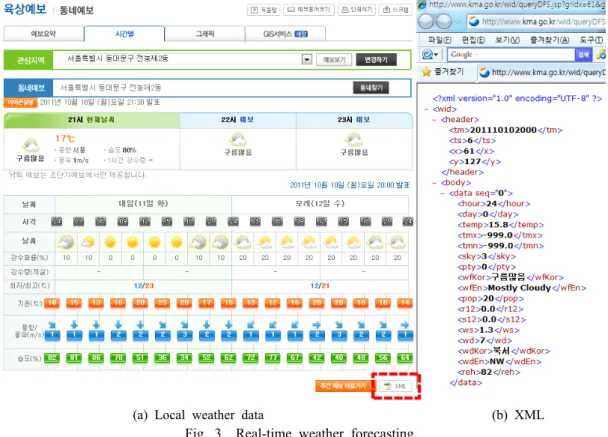The image size is (608, 437).
Task: Click the wind arrow above humidity 42
Action: (317, 325)
